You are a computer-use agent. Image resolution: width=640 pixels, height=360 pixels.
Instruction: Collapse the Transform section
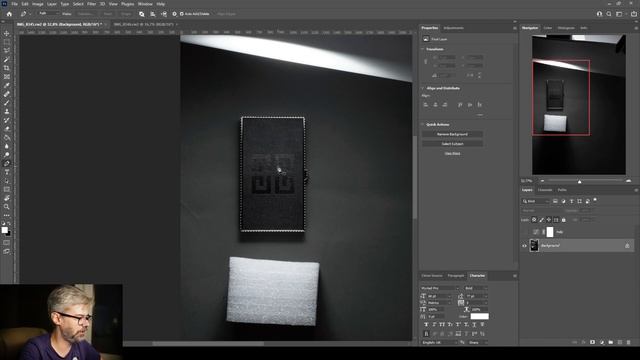click(x=422, y=49)
